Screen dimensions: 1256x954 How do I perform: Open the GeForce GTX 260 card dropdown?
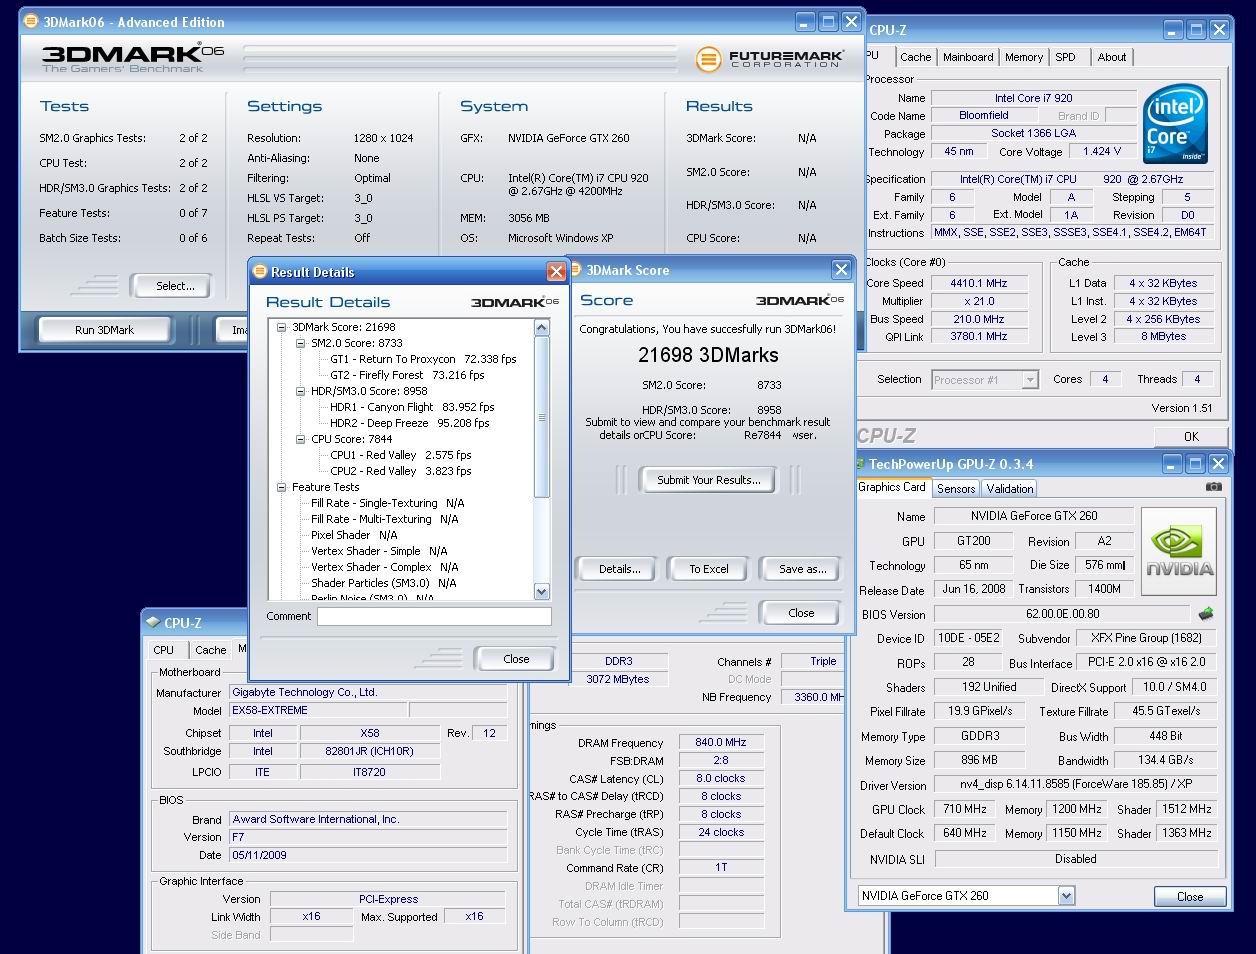(x=1066, y=896)
